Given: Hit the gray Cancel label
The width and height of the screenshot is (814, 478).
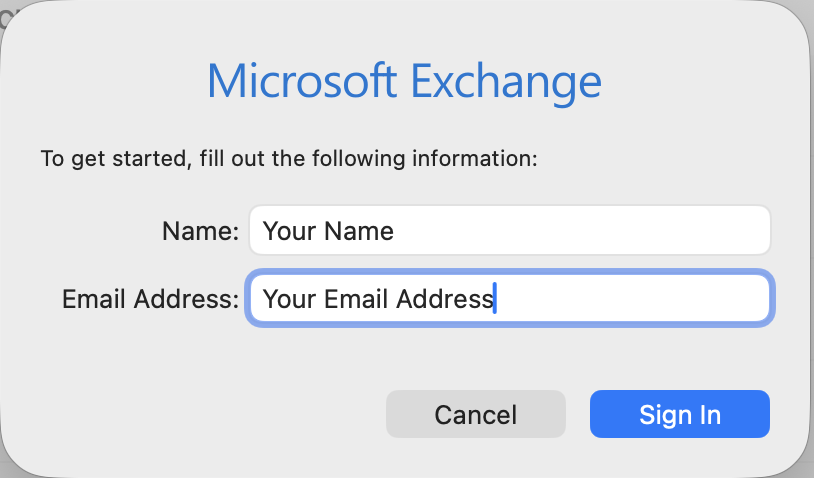Looking at the screenshot, I should coord(475,414).
